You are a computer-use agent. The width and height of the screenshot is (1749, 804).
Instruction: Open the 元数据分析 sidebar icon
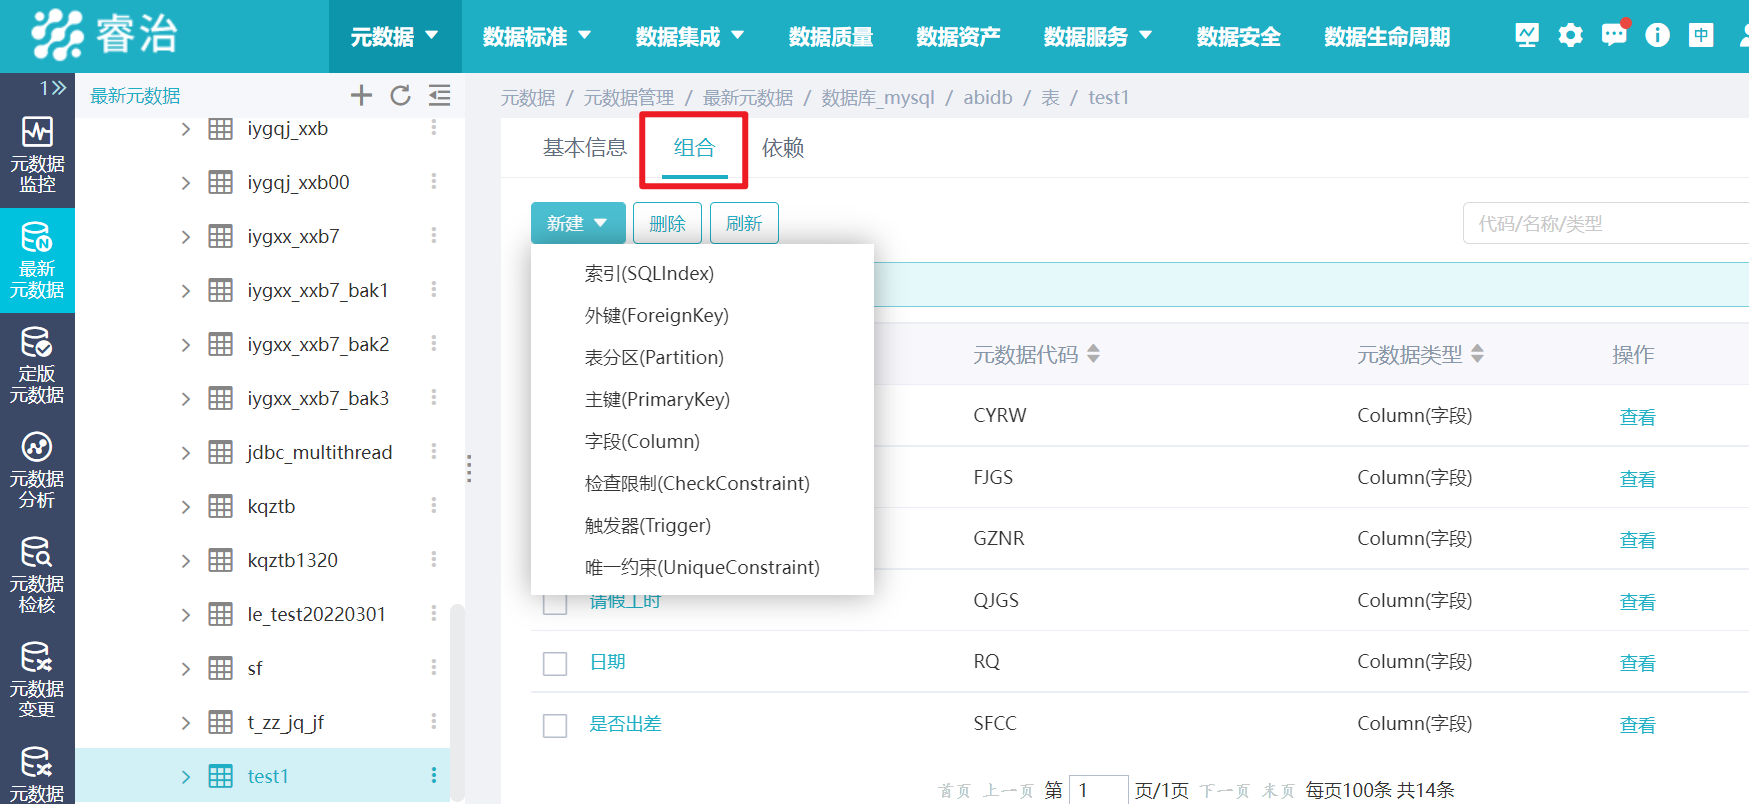pos(37,470)
